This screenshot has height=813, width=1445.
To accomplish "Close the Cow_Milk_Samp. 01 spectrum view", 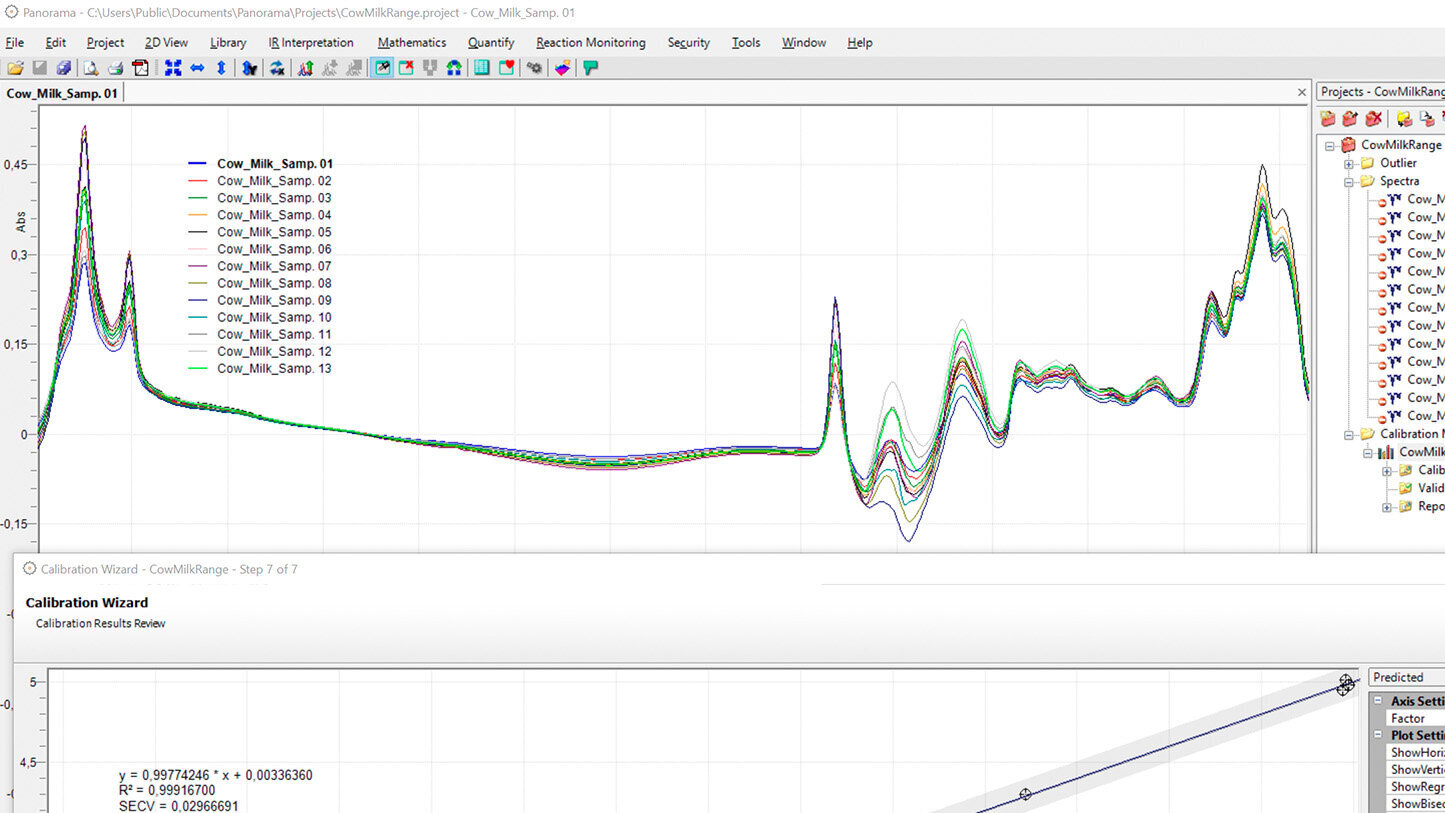I will pyautogui.click(x=1301, y=92).
